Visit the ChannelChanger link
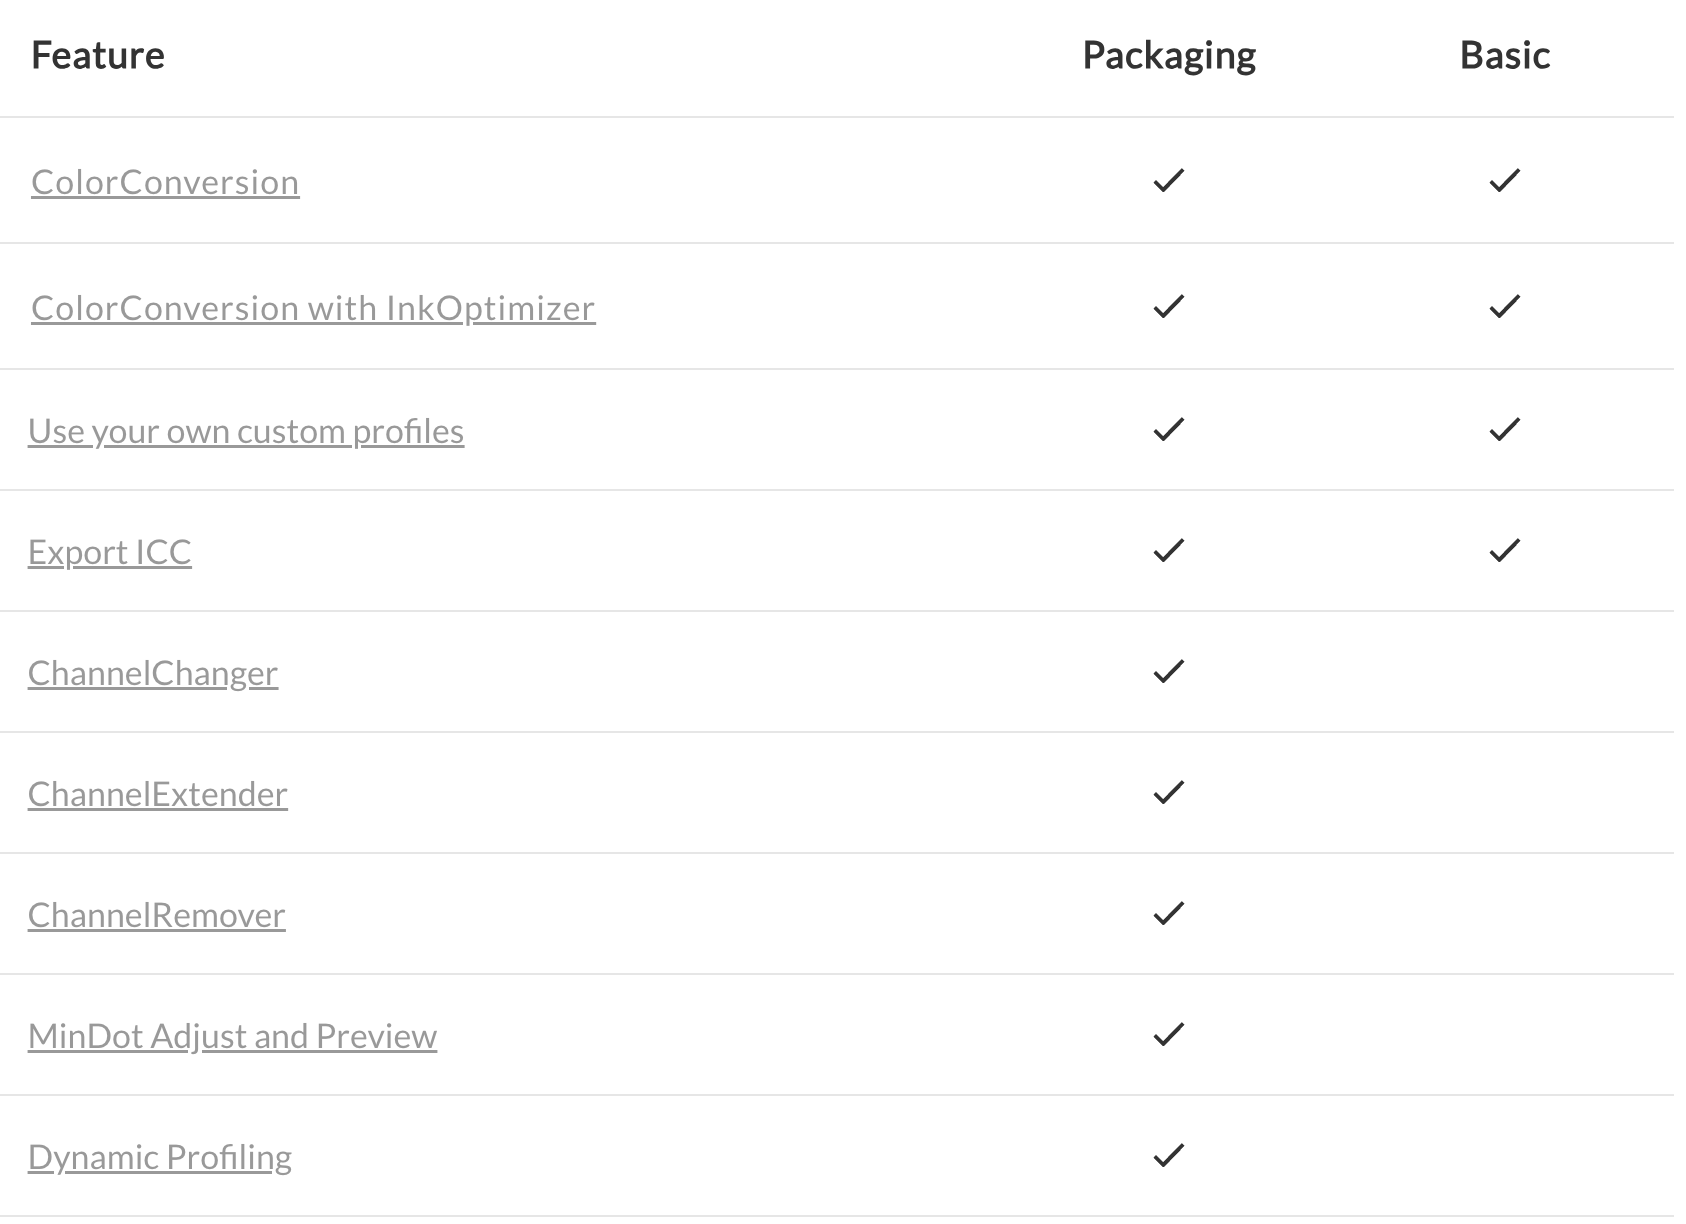Image resolution: width=1686 pixels, height=1224 pixels. (x=153, y=673)
